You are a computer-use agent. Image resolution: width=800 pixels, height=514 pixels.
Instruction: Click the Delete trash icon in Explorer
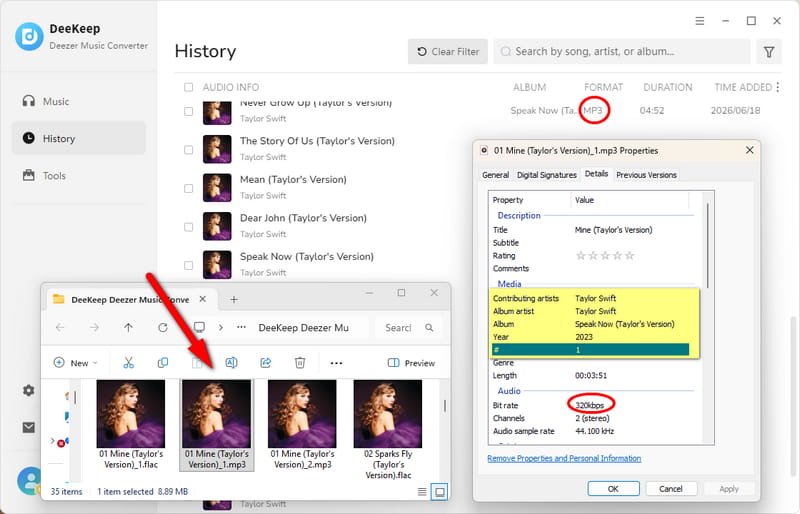point(300,363)
